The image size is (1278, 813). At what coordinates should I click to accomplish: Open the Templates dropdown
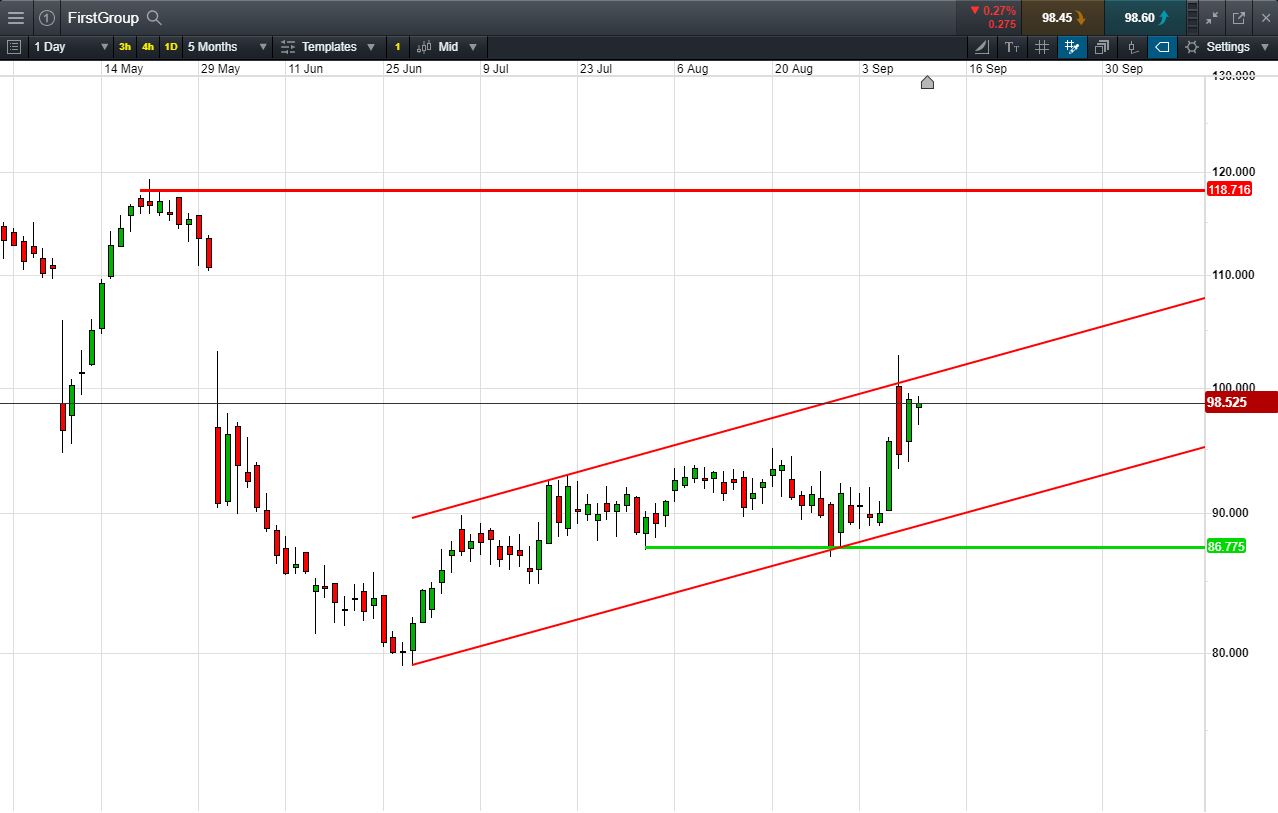click(x=328, y=47)
